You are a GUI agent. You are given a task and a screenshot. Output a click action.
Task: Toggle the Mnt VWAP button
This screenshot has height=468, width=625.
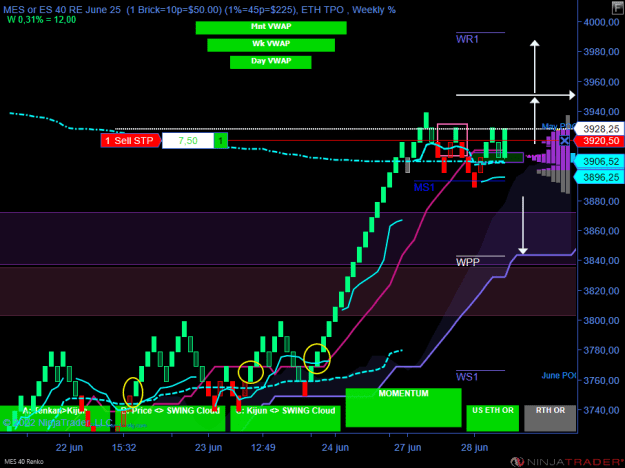[271, 28]
